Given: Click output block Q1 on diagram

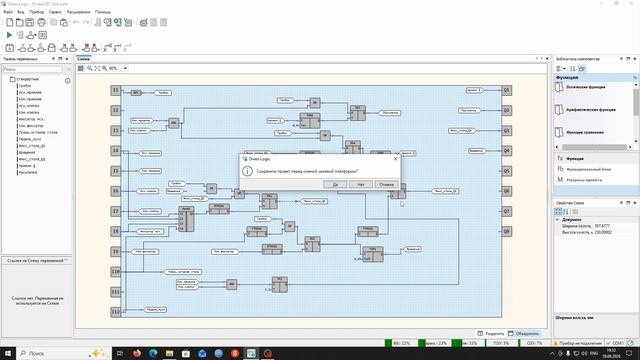Looking at the screenshot, I should [507, 90].
